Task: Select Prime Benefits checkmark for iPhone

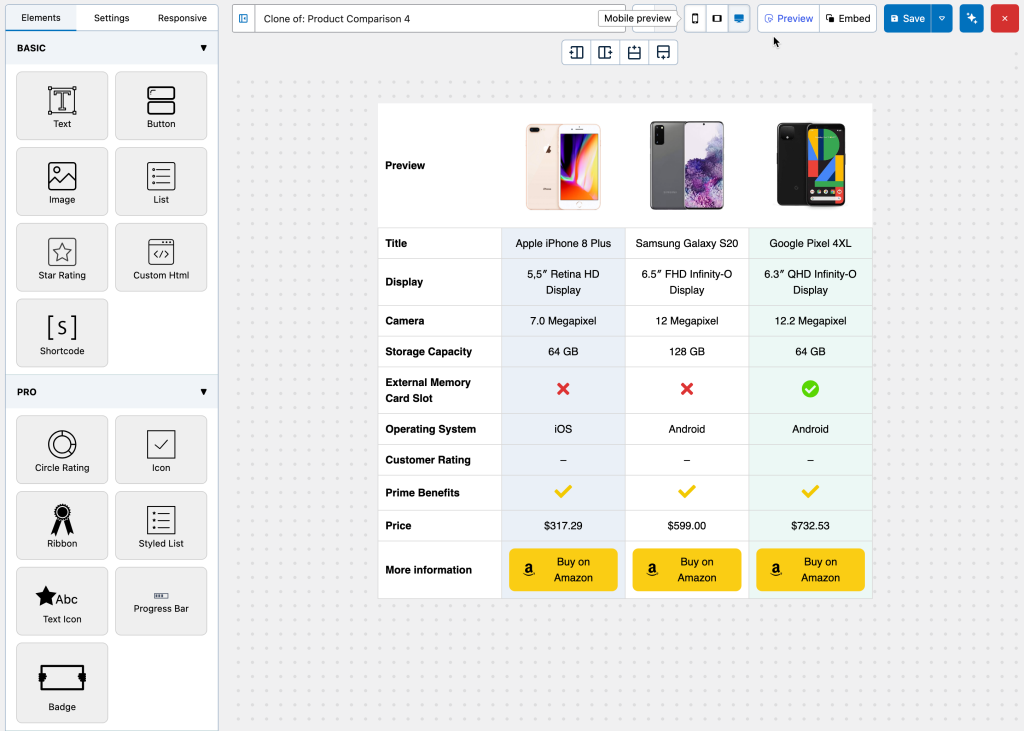Action: pos(563,491)
